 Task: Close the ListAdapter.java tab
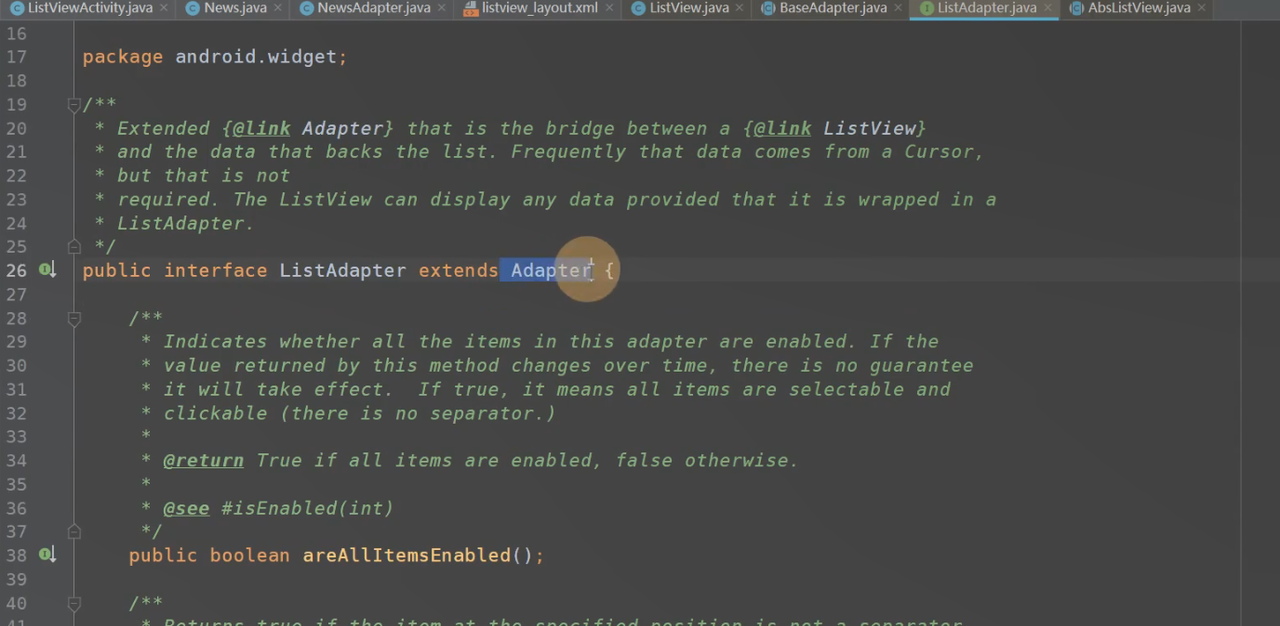(x=1047, y=8)
